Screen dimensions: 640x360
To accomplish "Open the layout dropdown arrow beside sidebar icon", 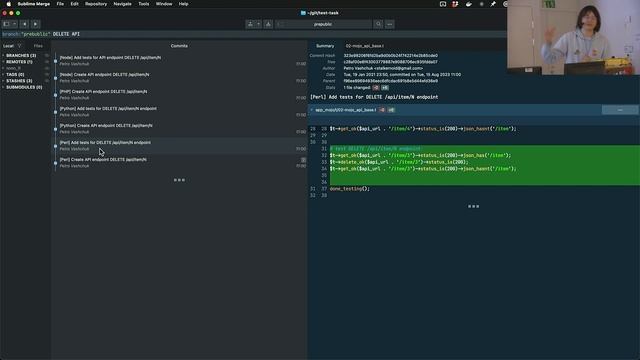I will point(14,24).
